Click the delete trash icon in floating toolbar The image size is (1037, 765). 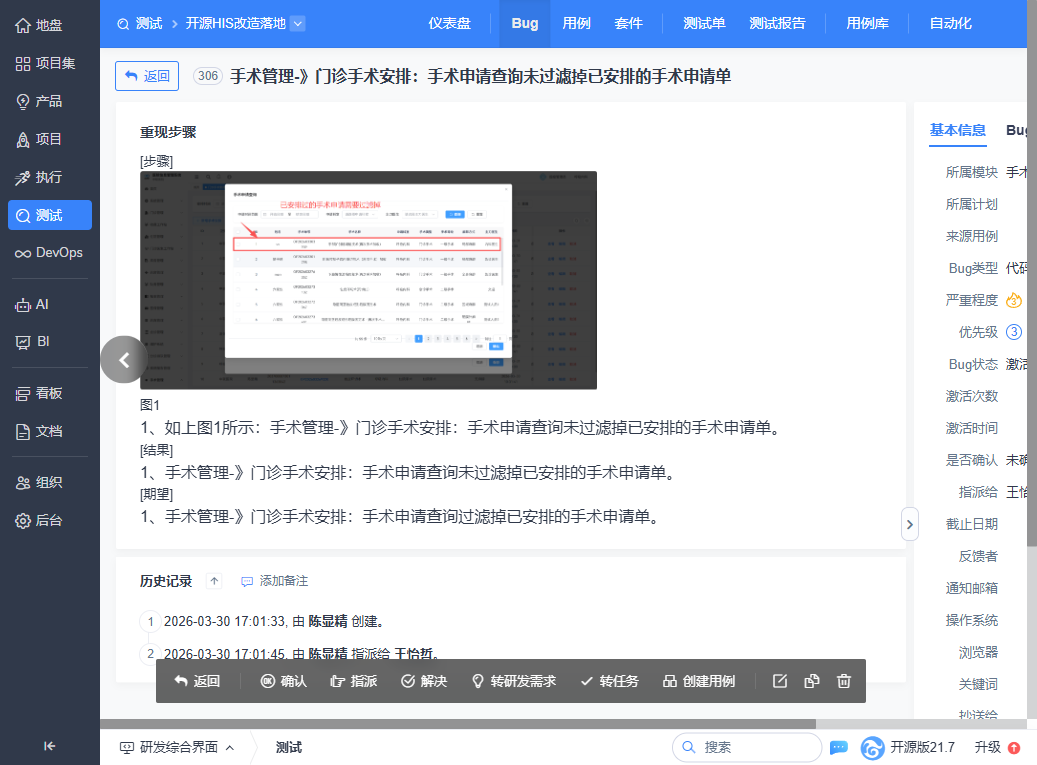(x=844, y=681)
